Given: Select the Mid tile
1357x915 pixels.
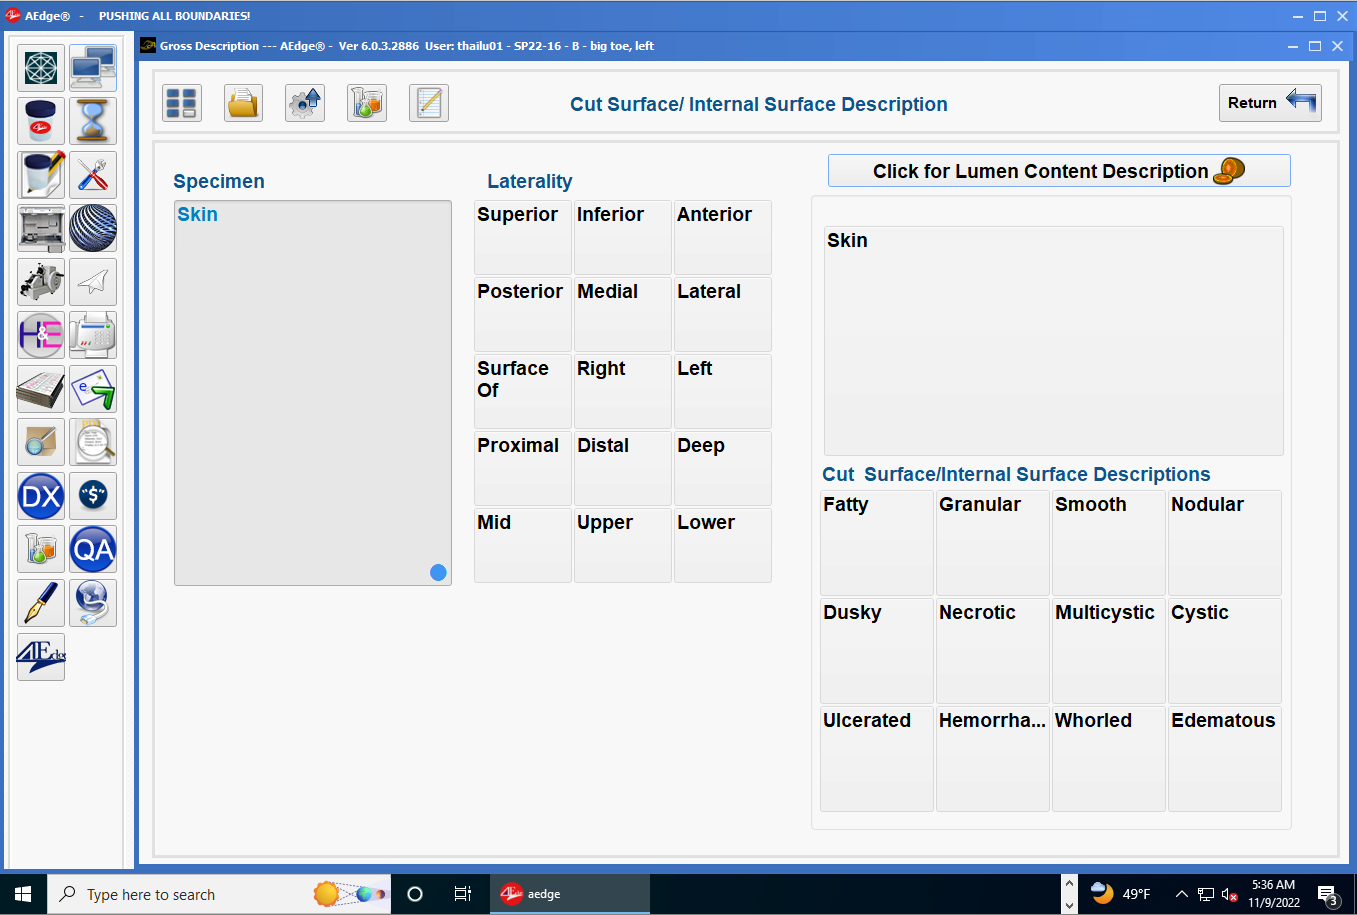Looking at the screenshot, I should 523,546.
